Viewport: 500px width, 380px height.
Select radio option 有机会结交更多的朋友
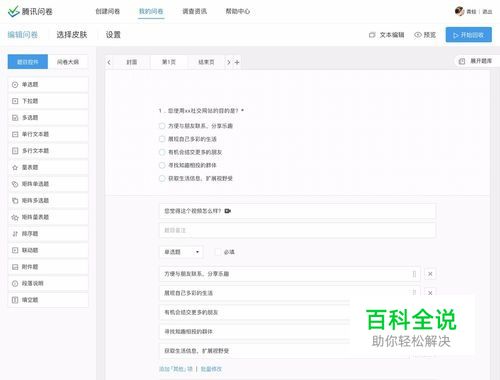162,152
